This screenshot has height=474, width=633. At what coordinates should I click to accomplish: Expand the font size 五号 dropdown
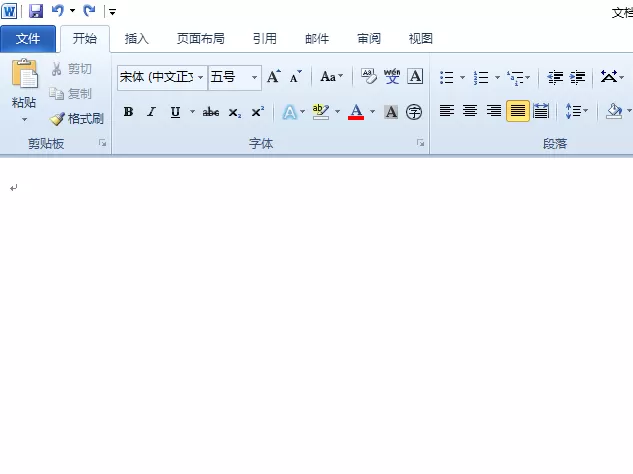coord(254,77)
